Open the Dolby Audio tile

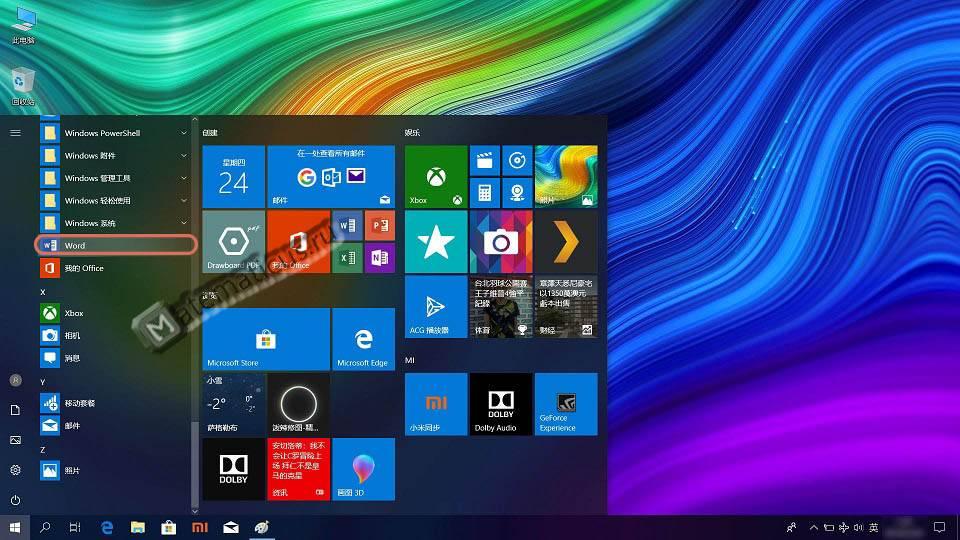pyautogui.click(x=501, y=404)
